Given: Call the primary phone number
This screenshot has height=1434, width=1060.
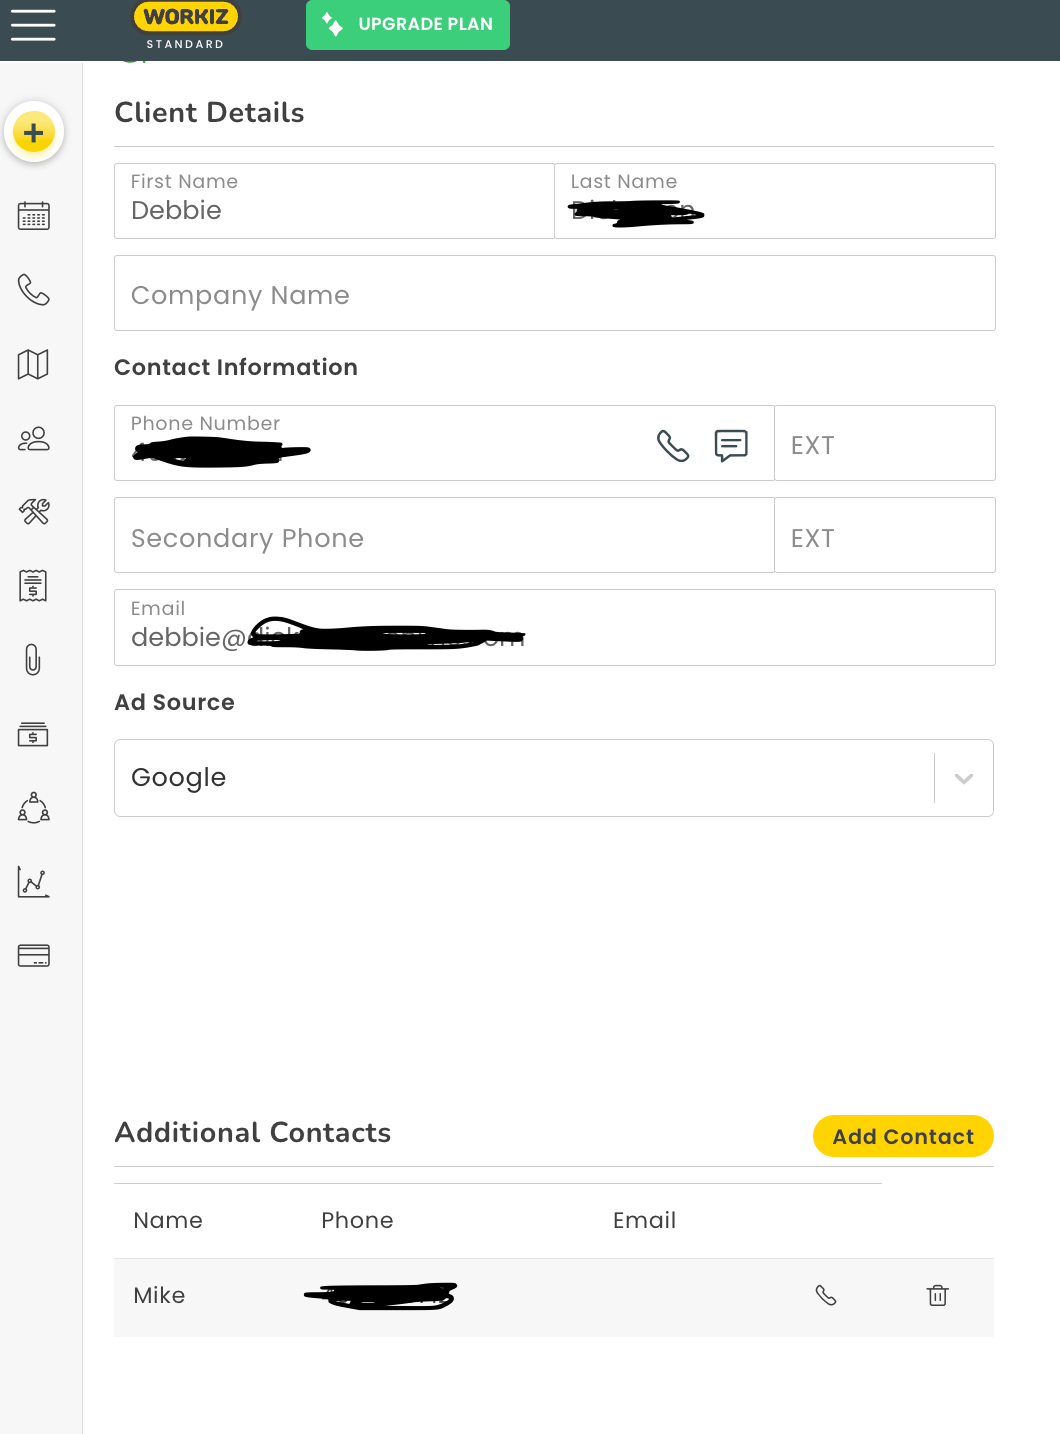Looking at the screenshot, I should 673,445.
